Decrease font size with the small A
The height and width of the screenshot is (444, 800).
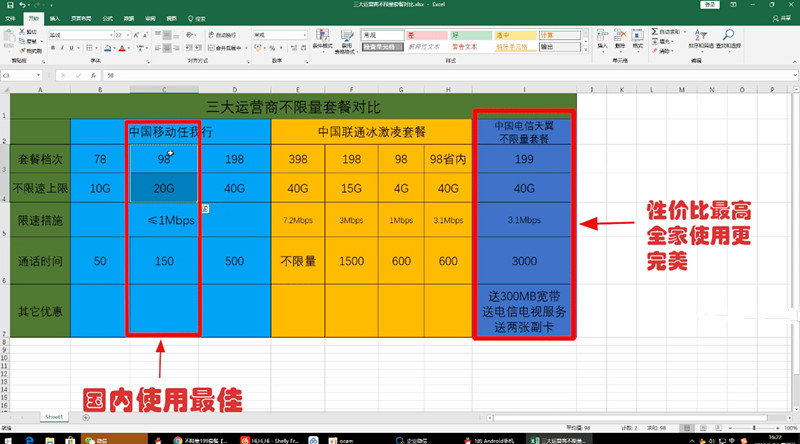[x=145, y=35]
